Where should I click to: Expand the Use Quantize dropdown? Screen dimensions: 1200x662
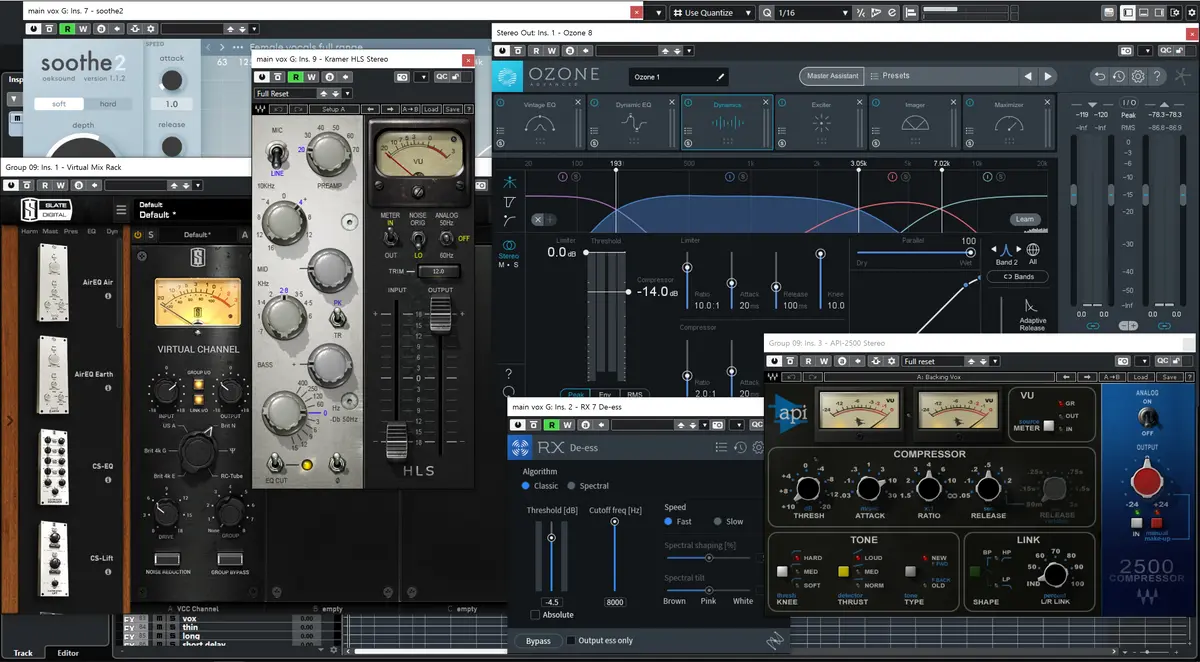pos(748,13)
